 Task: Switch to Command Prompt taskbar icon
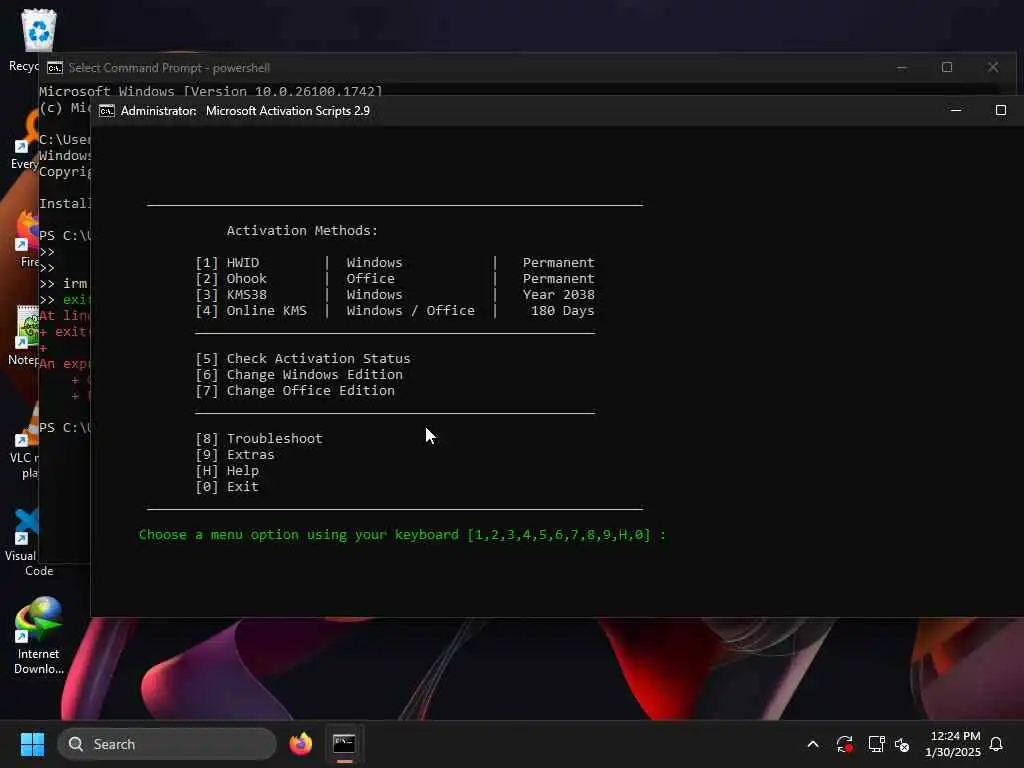coord(344,744)
